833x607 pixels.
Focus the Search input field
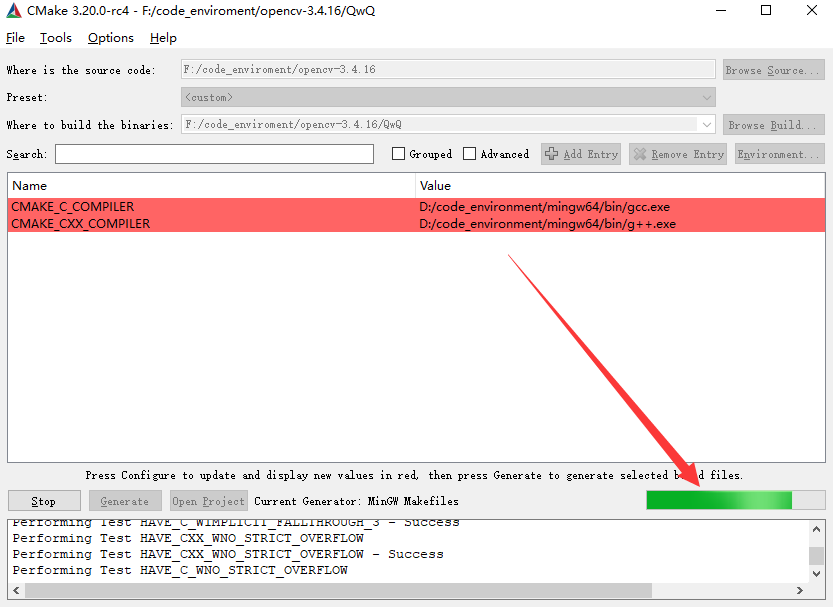[x=214, y=154]
